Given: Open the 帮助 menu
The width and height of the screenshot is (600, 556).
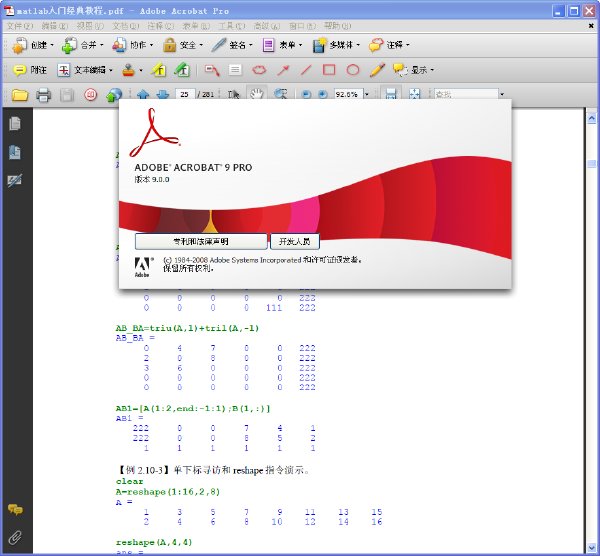Looking at the screenshot, I should tap(338, 26).
